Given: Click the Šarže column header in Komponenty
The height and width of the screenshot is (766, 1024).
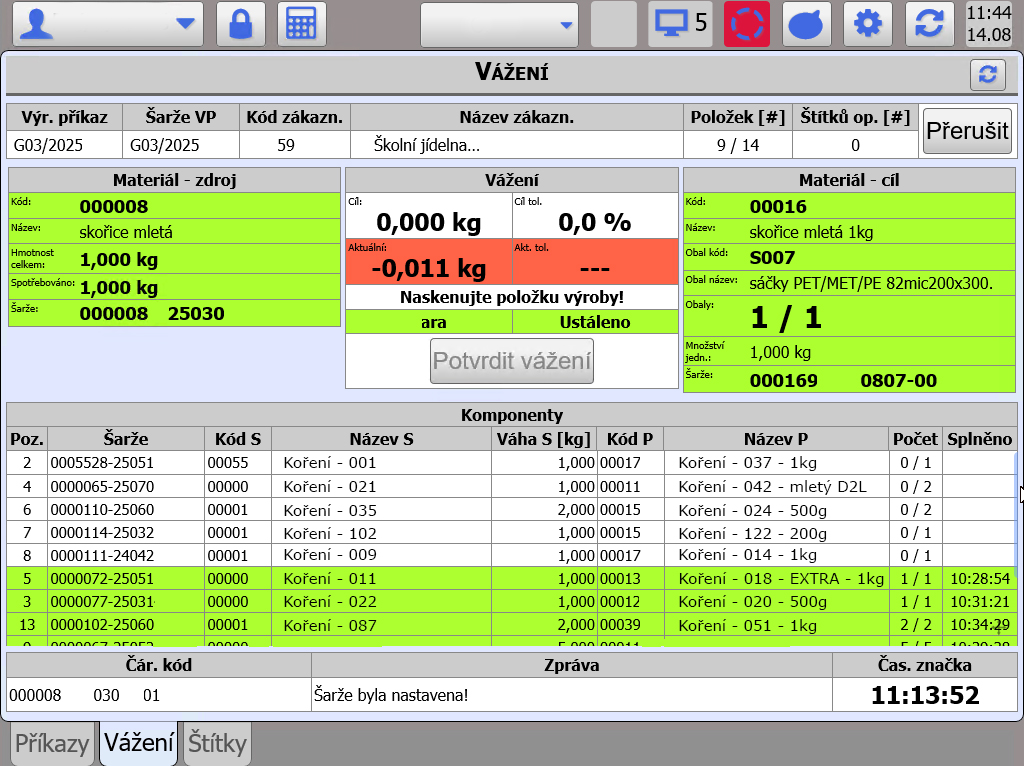Looking at the screenshot, I should (x=126, y=439).
